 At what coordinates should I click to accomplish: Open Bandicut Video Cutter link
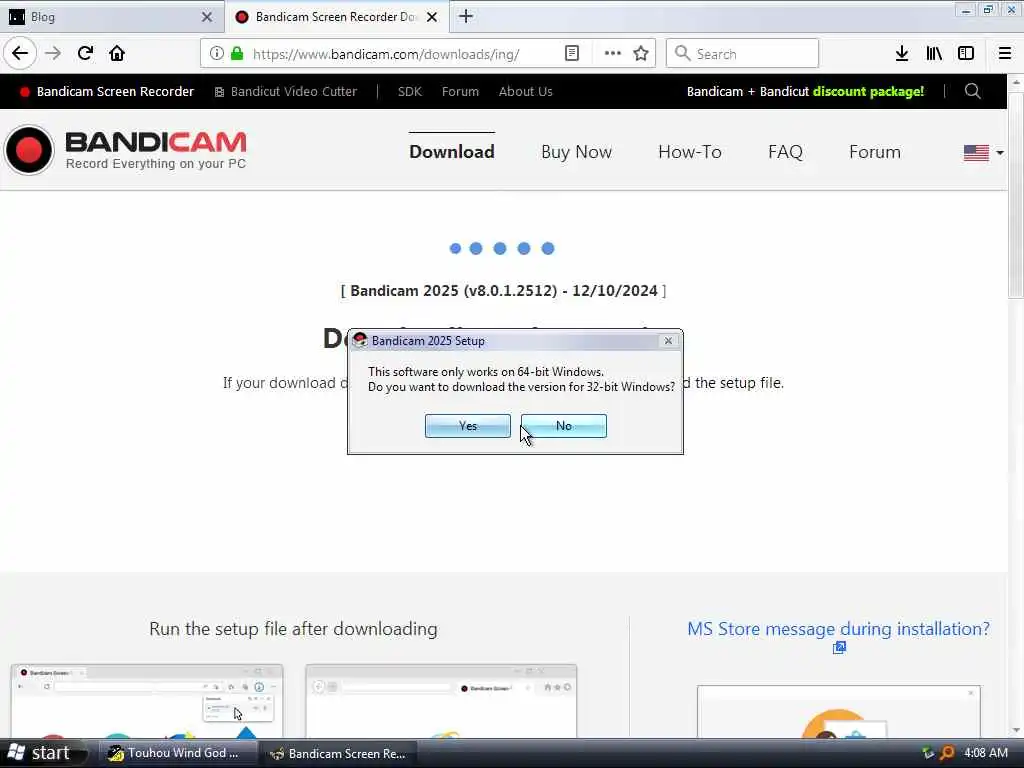coord(286,91)
